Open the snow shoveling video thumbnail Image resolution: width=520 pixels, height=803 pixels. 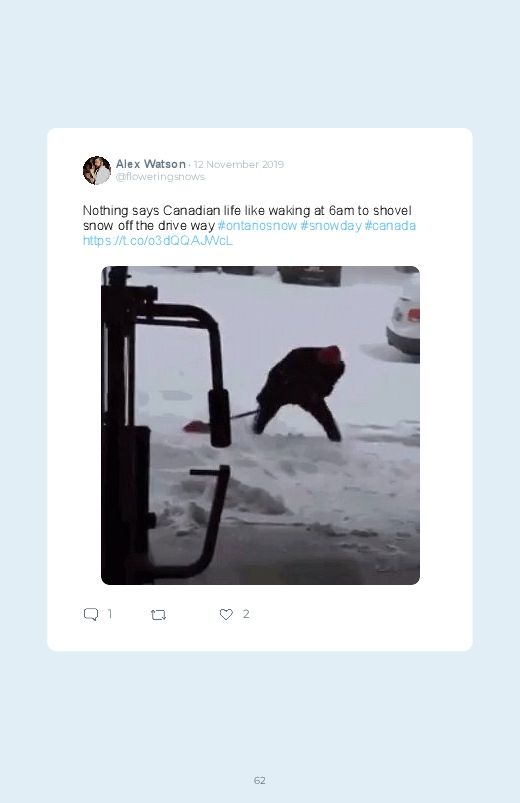(260, 425)
